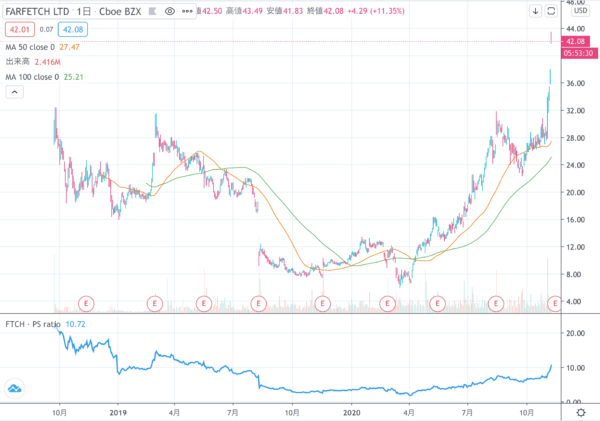
Task: Click the 20.00 label on the PS ratio axis
Action: [x=576, y=333]
